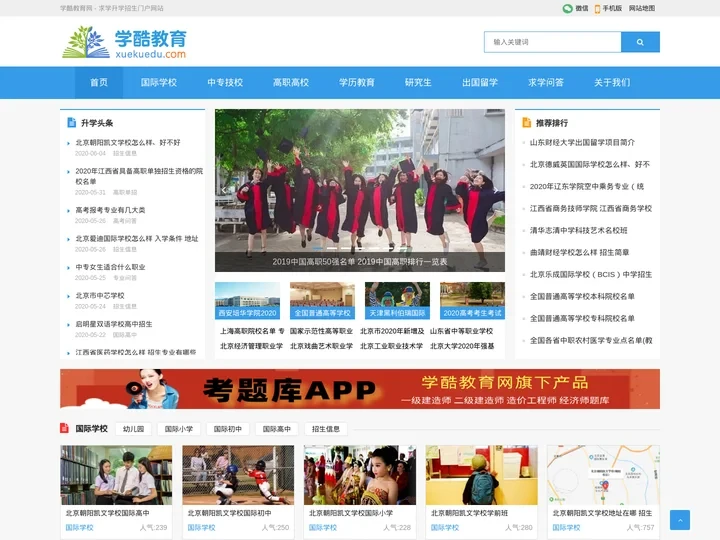The image size is (720, 540).
Task: Click the 考题库APP banner
Action: (x=360, y=389)
